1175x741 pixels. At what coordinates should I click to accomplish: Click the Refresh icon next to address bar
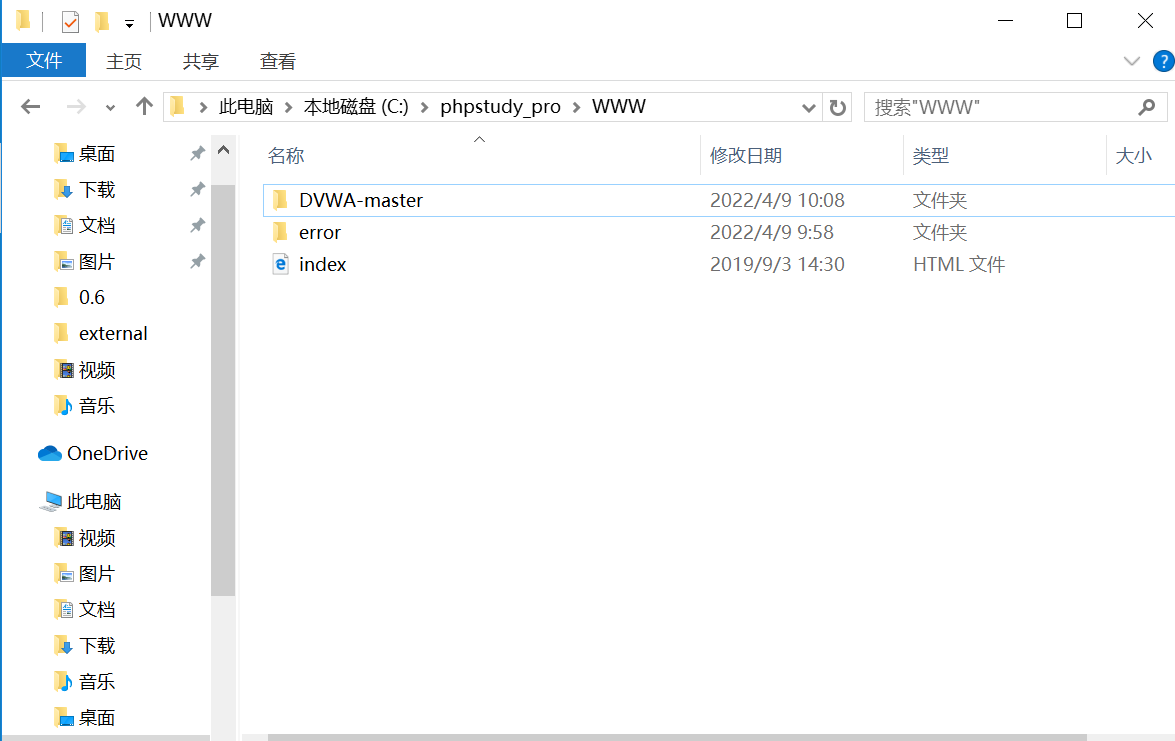838,107
